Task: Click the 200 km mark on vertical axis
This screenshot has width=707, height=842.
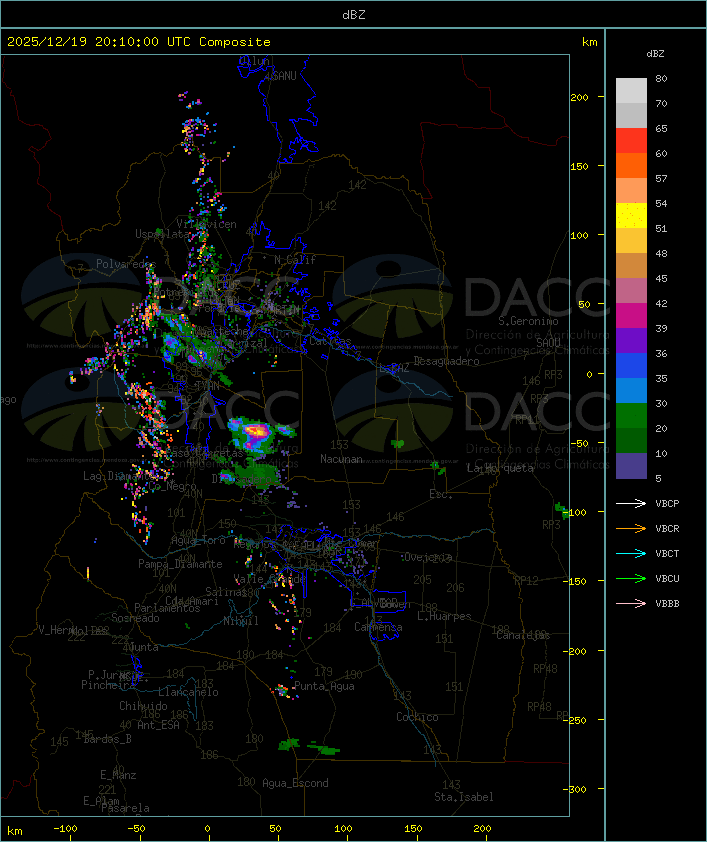Action: point(579,97)
